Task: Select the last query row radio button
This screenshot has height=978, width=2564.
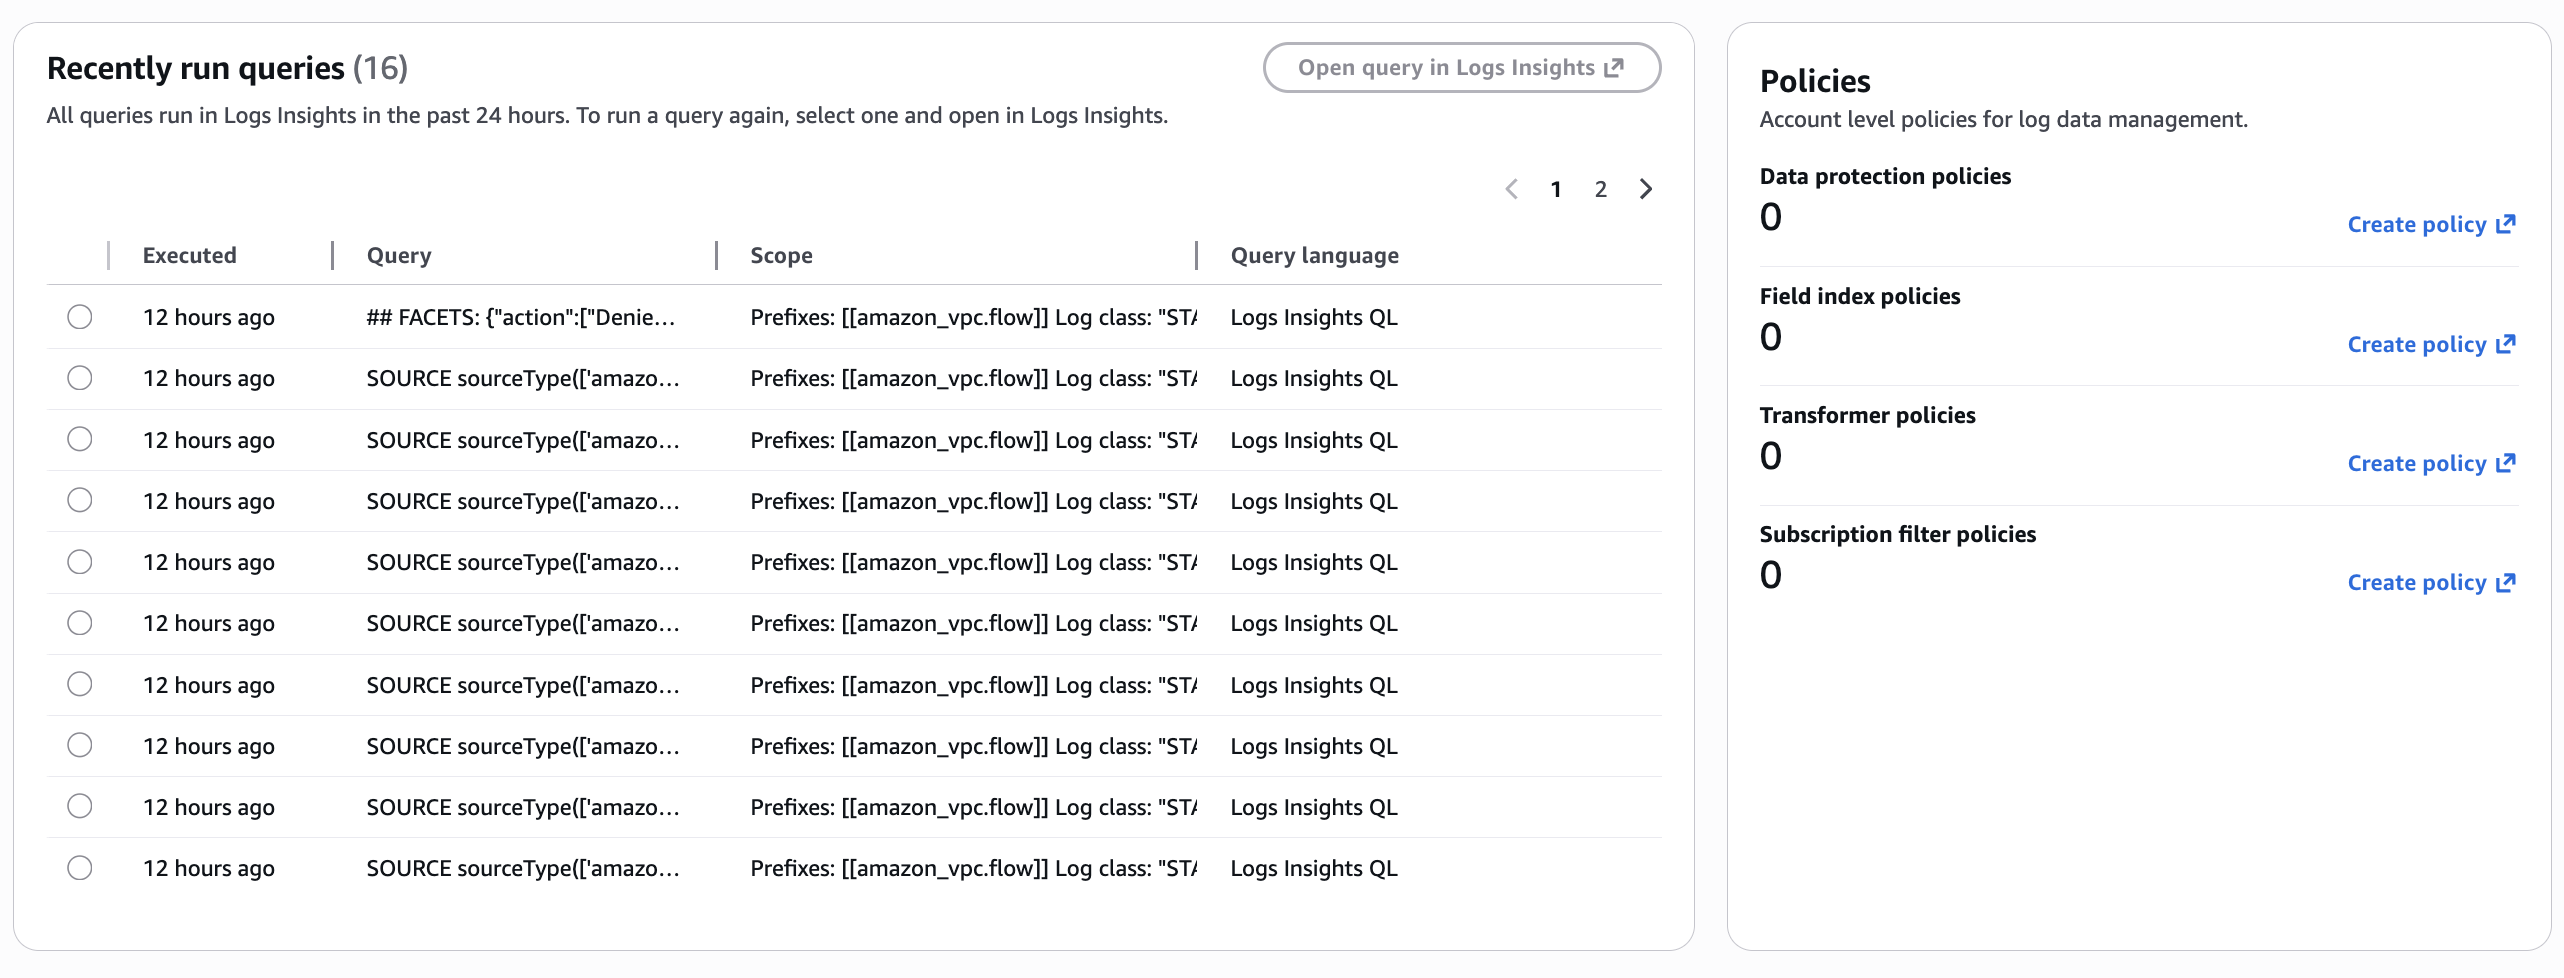Action: [x=80, y=868]
